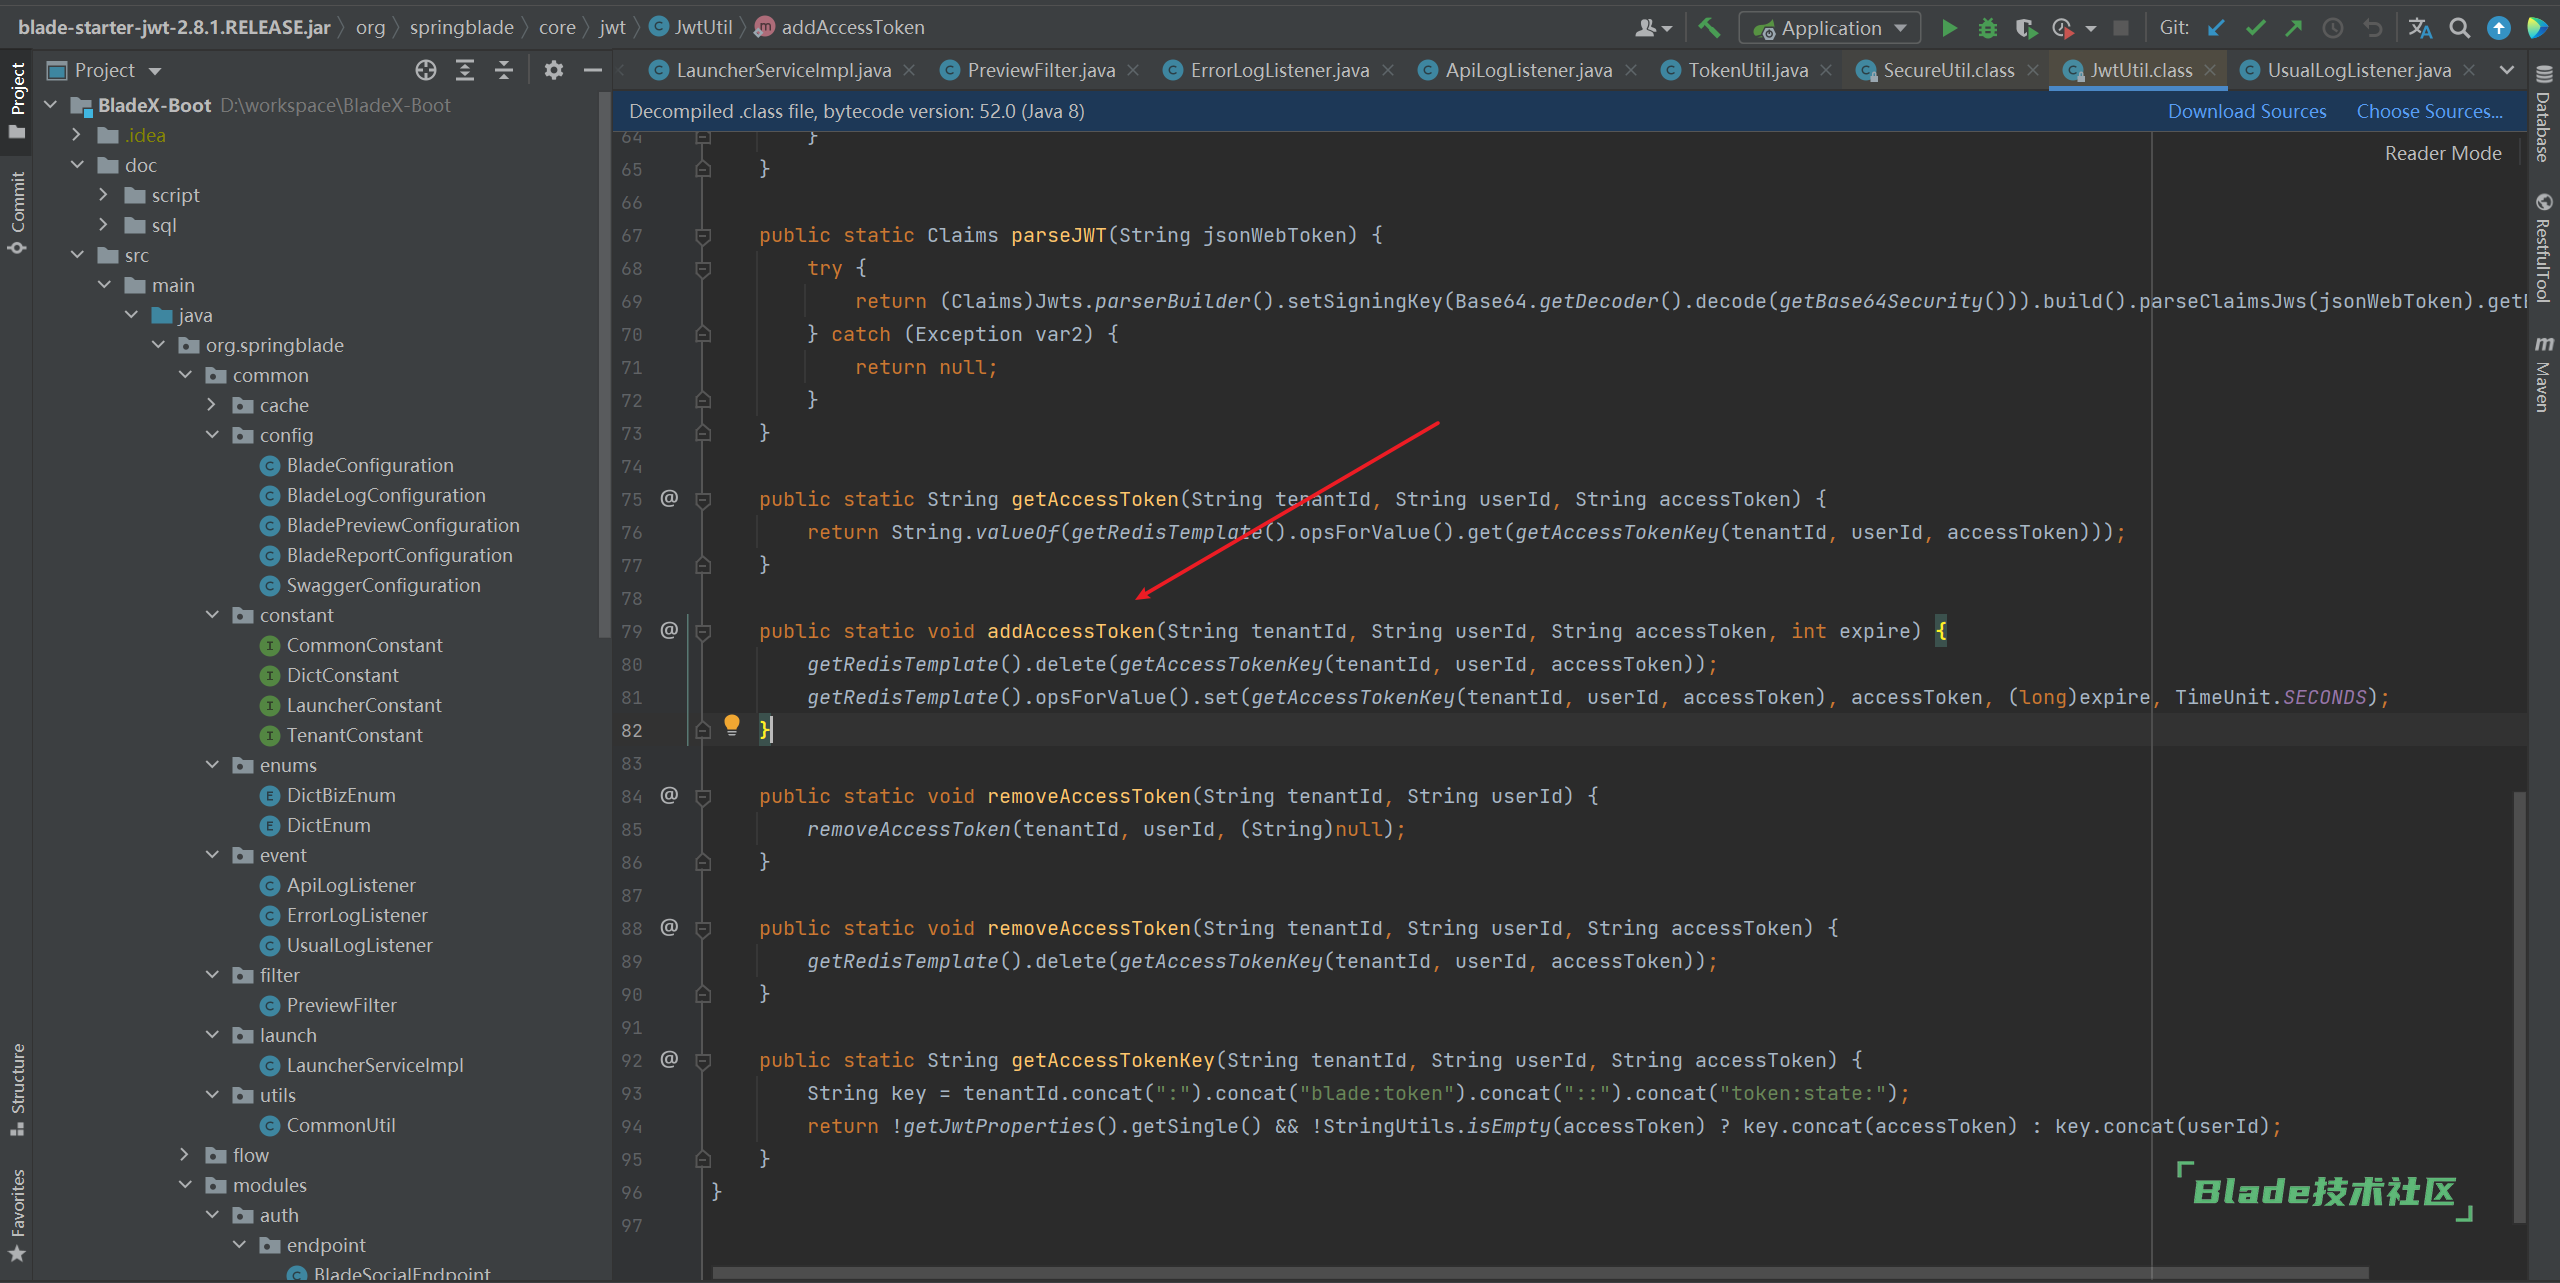Run the Application configuration with the green play icon
This screenshot has height=1283, width=2560.
click(1949, 28)
